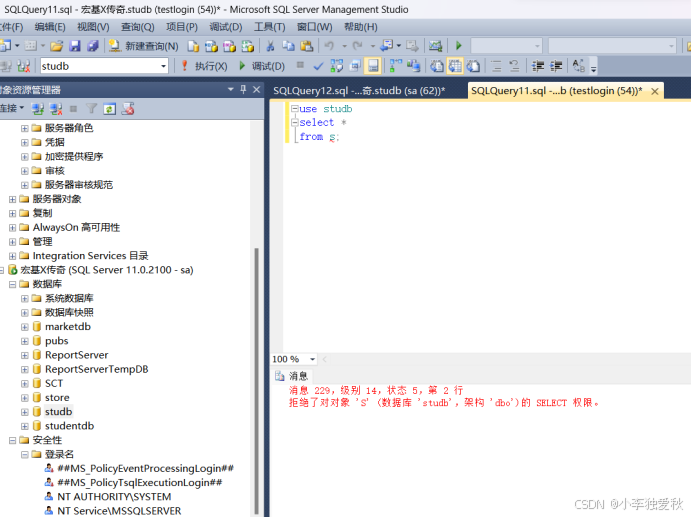The image size is (692, 518).
Task: Click the Save All icon
Action: 93,45
